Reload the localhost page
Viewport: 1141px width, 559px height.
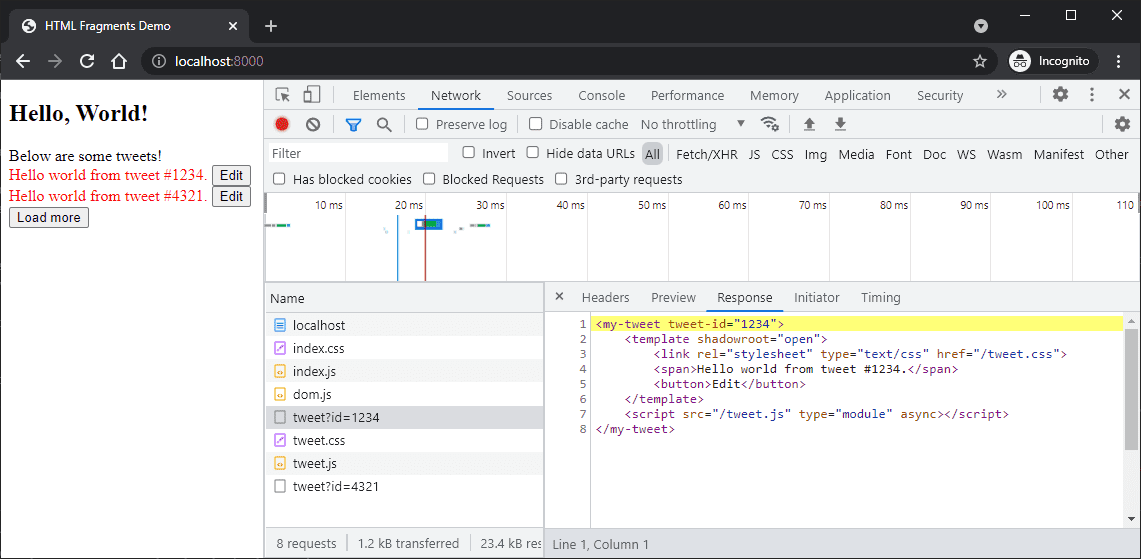(x=87, y=61)
